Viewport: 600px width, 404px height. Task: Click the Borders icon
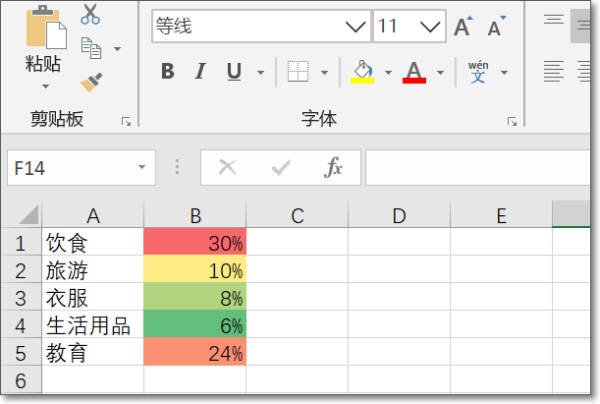298,72
